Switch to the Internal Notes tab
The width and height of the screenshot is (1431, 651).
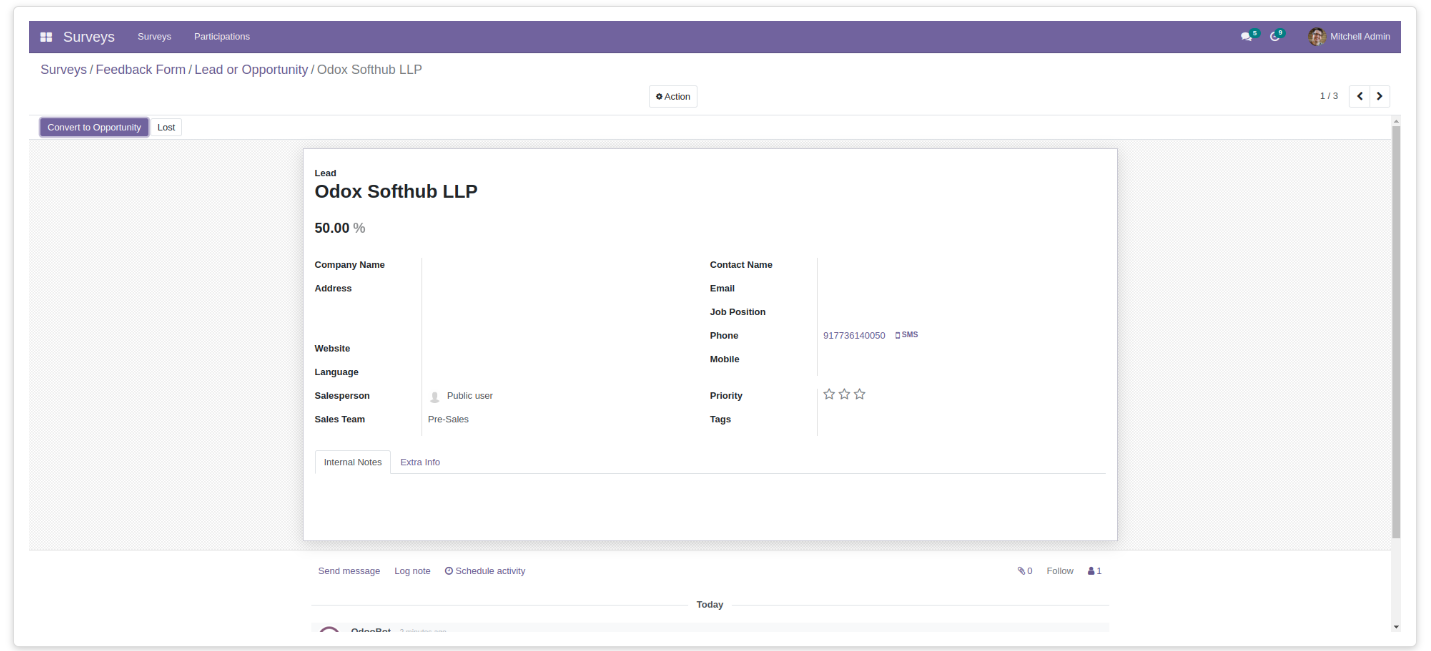pyautogui.click(x=353, y=462)
